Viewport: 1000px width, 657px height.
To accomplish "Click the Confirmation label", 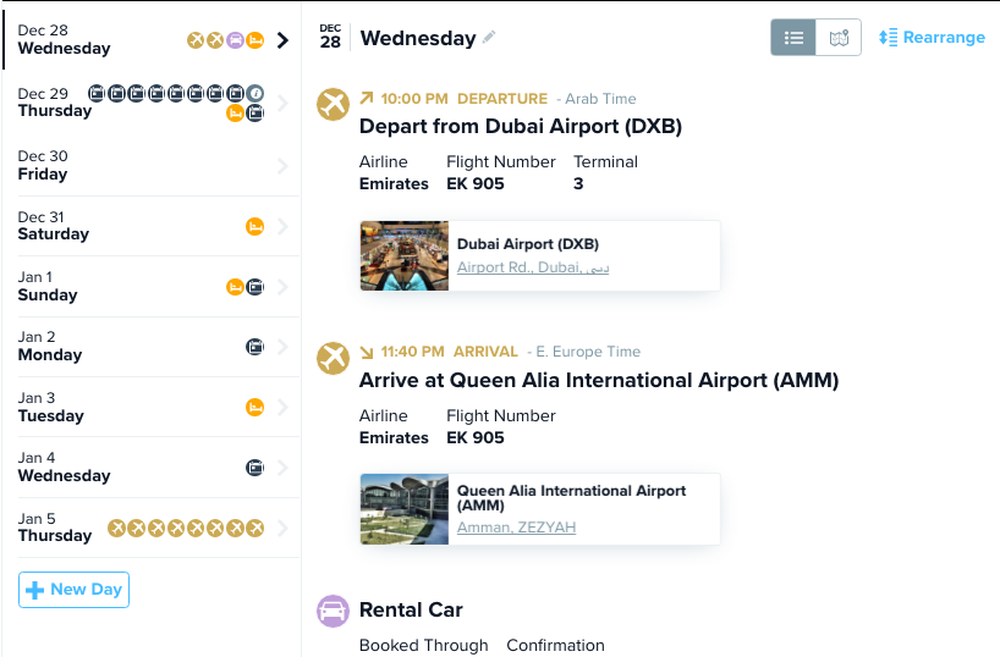I will (x=555, y=646).
